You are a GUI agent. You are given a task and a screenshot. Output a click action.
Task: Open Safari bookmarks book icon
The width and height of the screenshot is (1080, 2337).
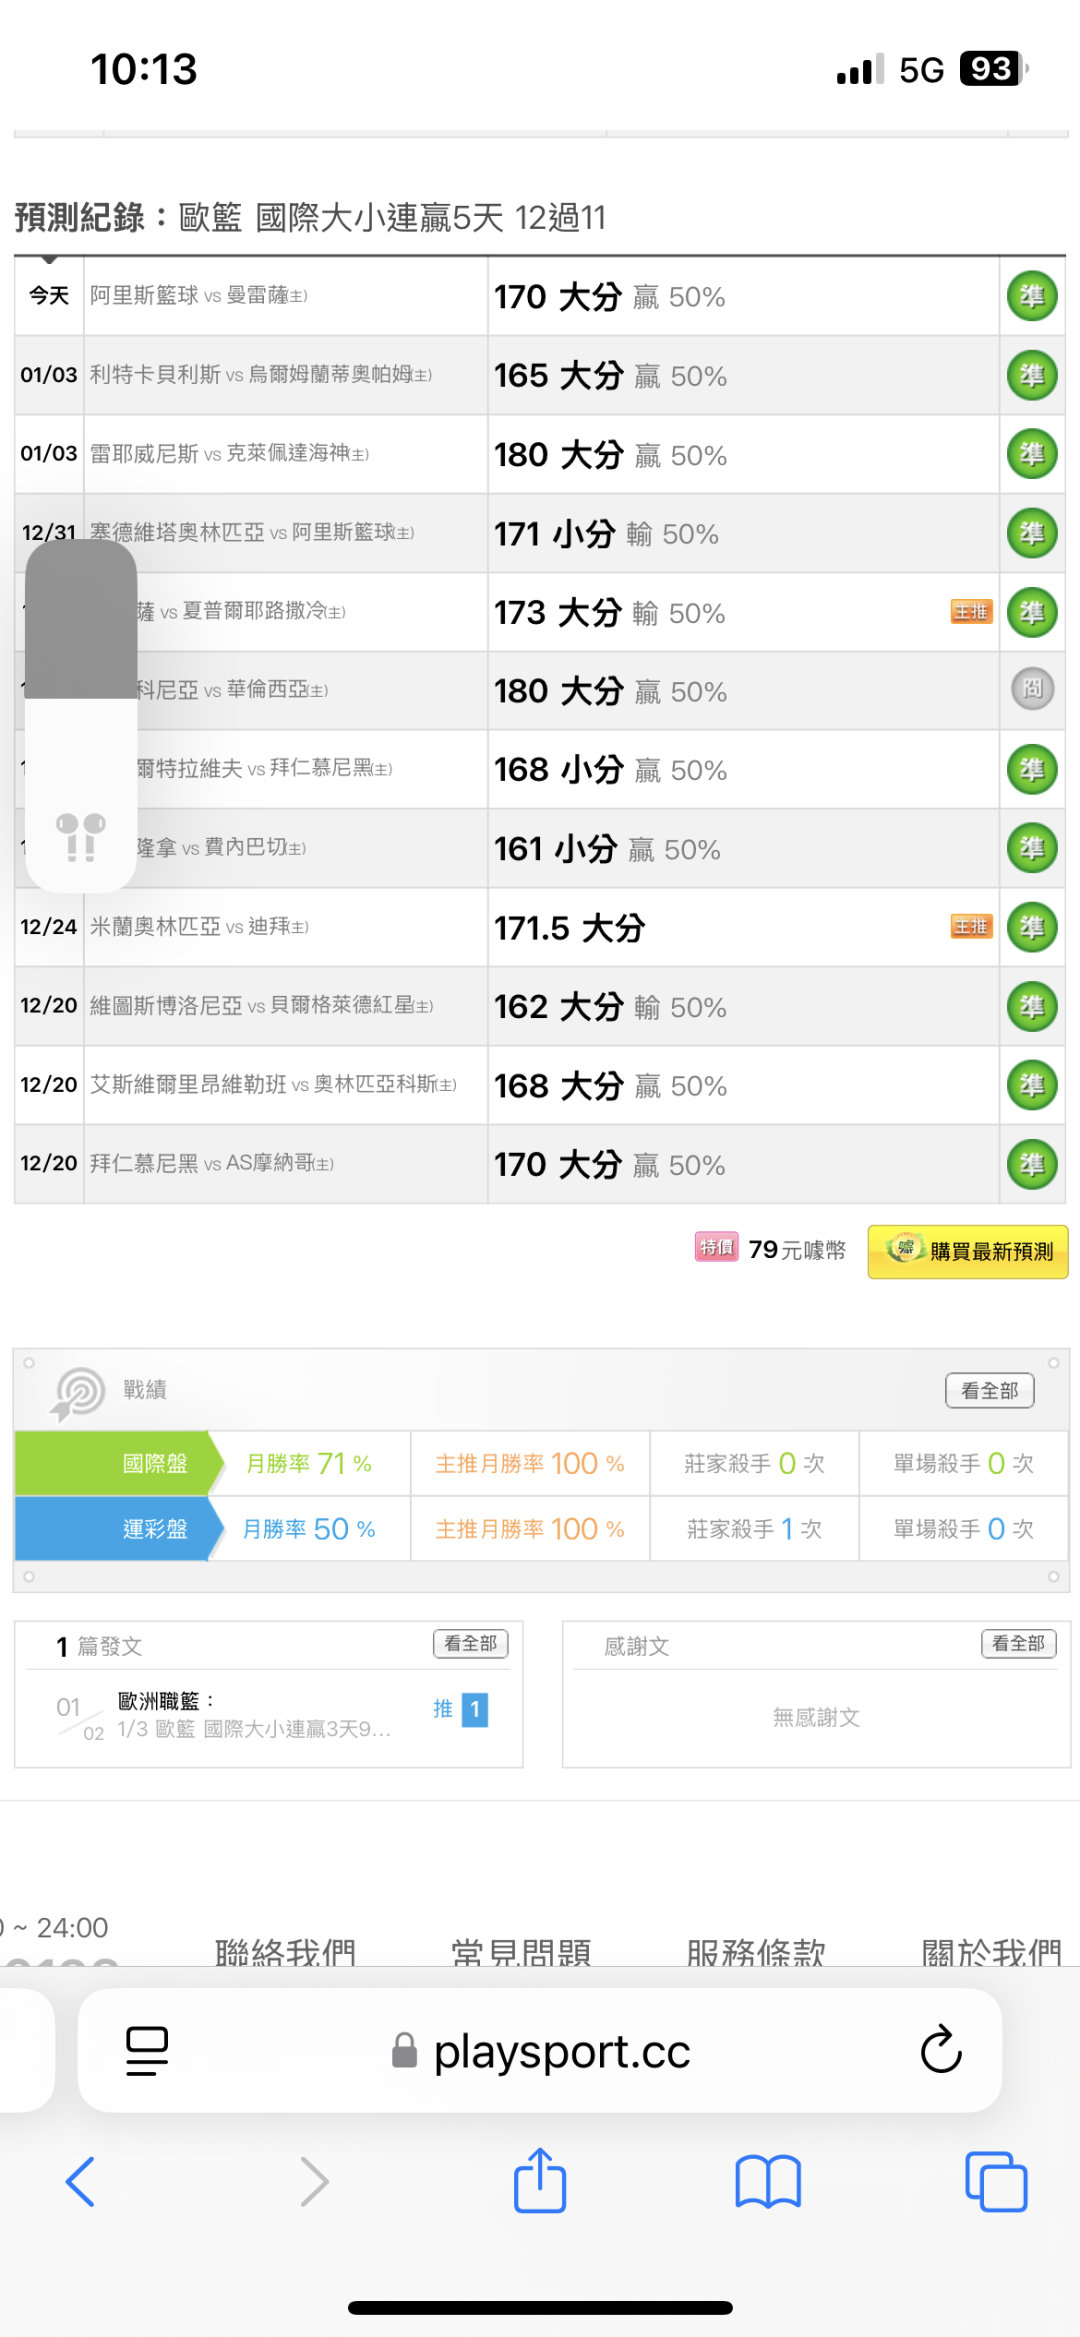pyautogui.click(x=768, y=2181)
